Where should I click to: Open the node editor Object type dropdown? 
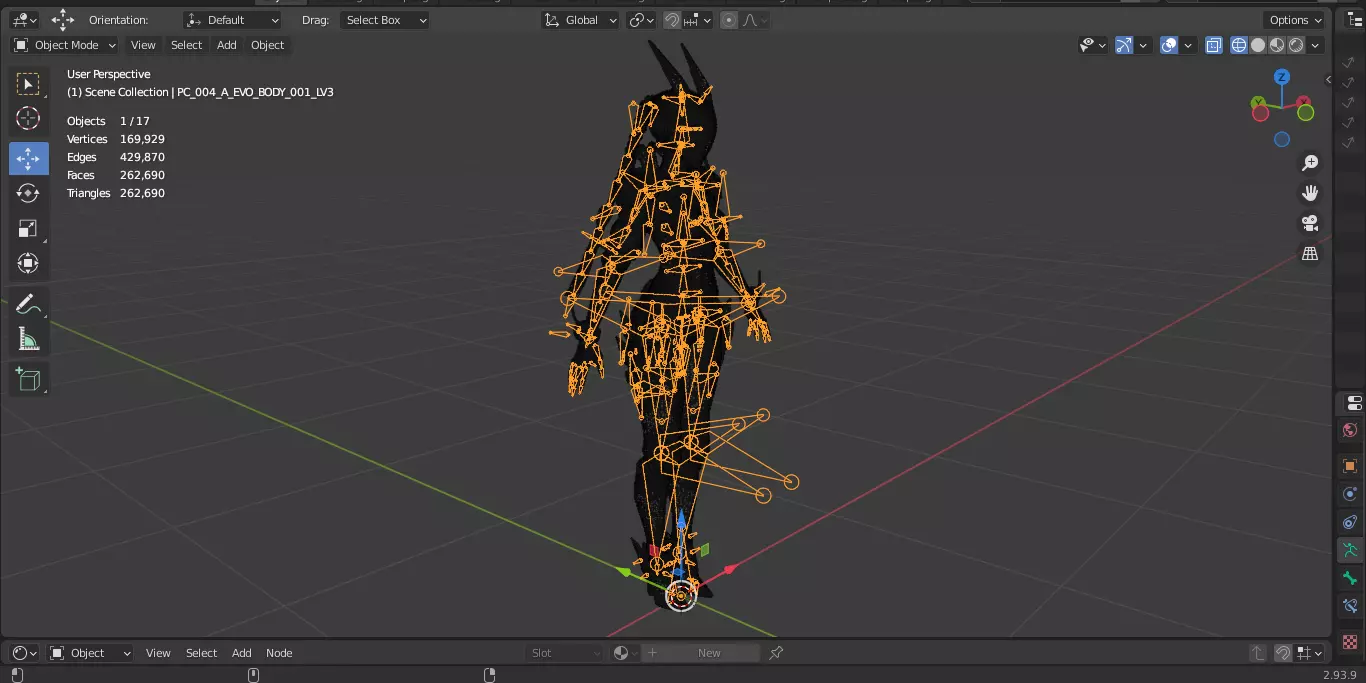pyautogui.click(x=91, y=653)
